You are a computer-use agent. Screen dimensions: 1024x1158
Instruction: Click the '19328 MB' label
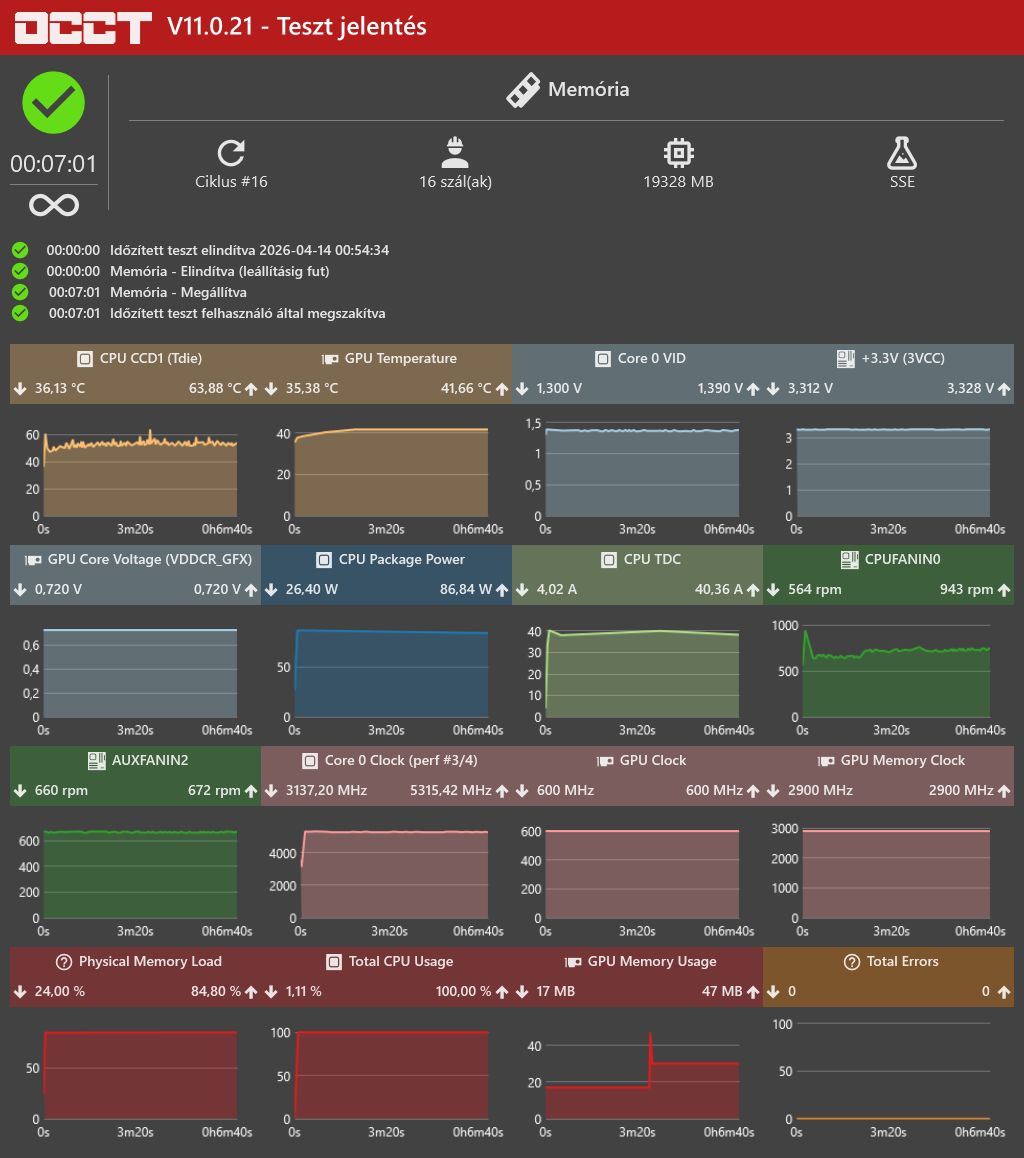tap(678, 182)
